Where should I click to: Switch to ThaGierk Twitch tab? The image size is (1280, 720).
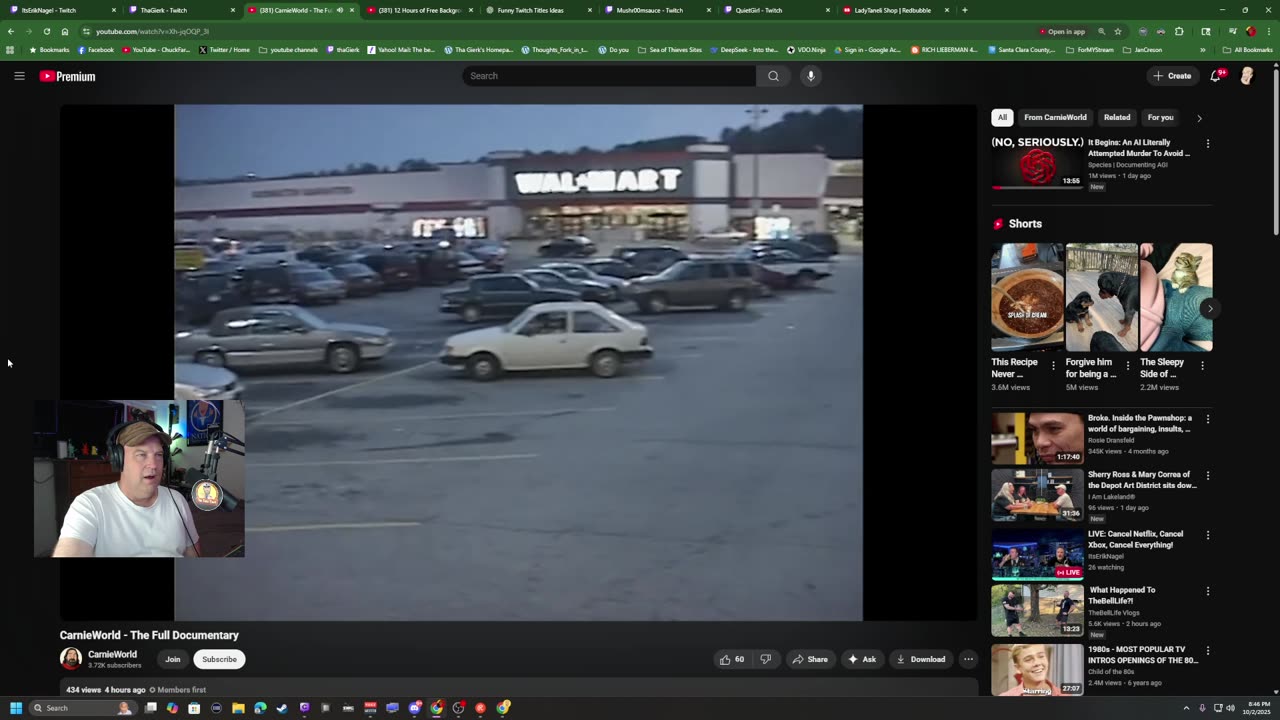coord(182,10)
